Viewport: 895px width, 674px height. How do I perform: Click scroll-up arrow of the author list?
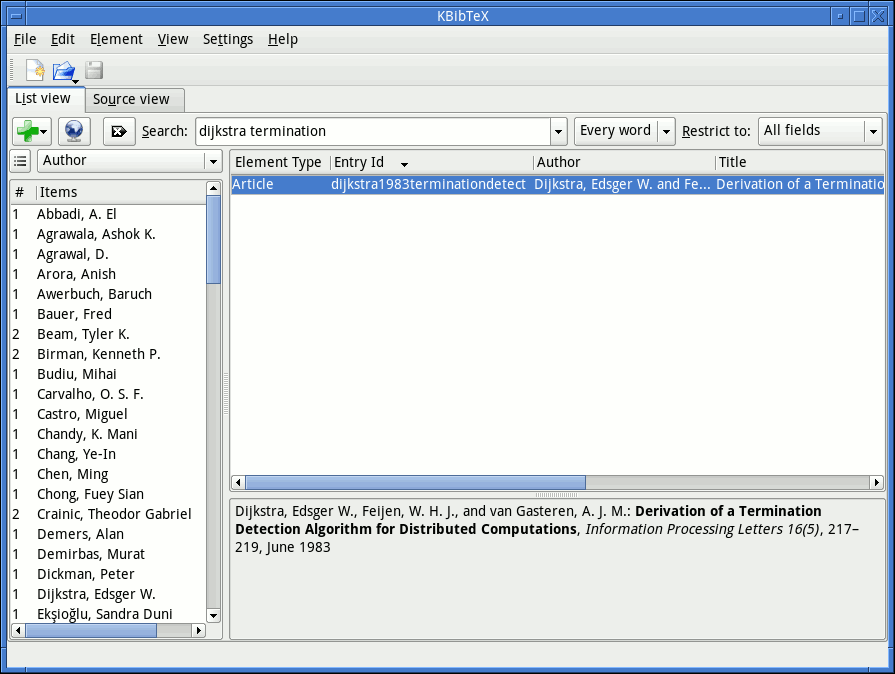coord(213,188)
